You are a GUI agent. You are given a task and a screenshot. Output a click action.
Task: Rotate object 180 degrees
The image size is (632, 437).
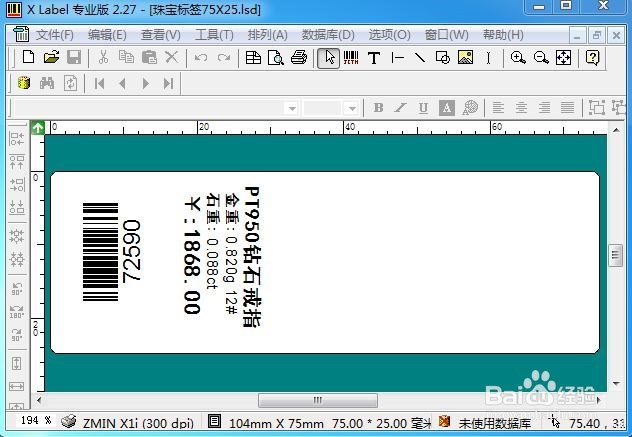(x=17, y=311)
